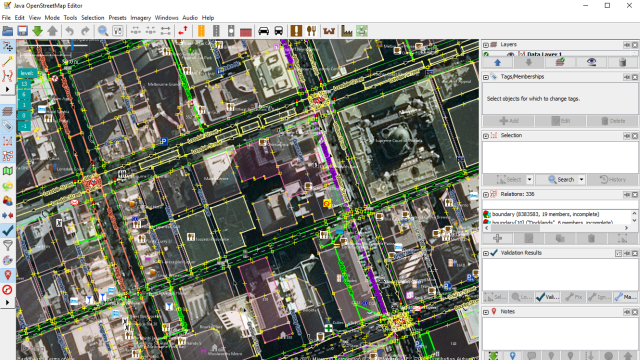Viewport: 640px width, 360px height.
Task: Select level -1 in level selector
Action: pyautogui.click(x=24, y=126)
